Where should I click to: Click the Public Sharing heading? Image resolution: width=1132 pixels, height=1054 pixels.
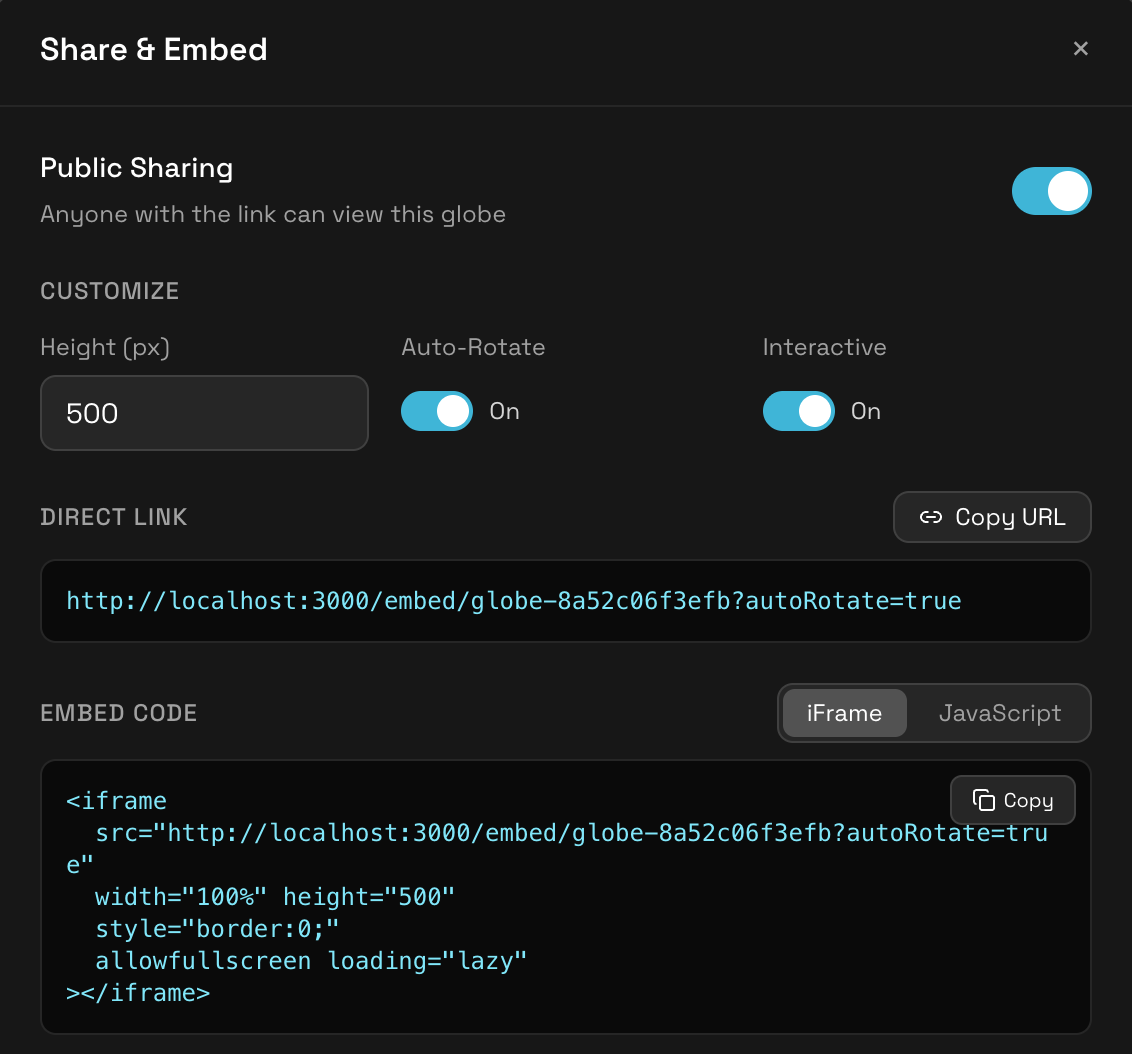tap(136, 168)
